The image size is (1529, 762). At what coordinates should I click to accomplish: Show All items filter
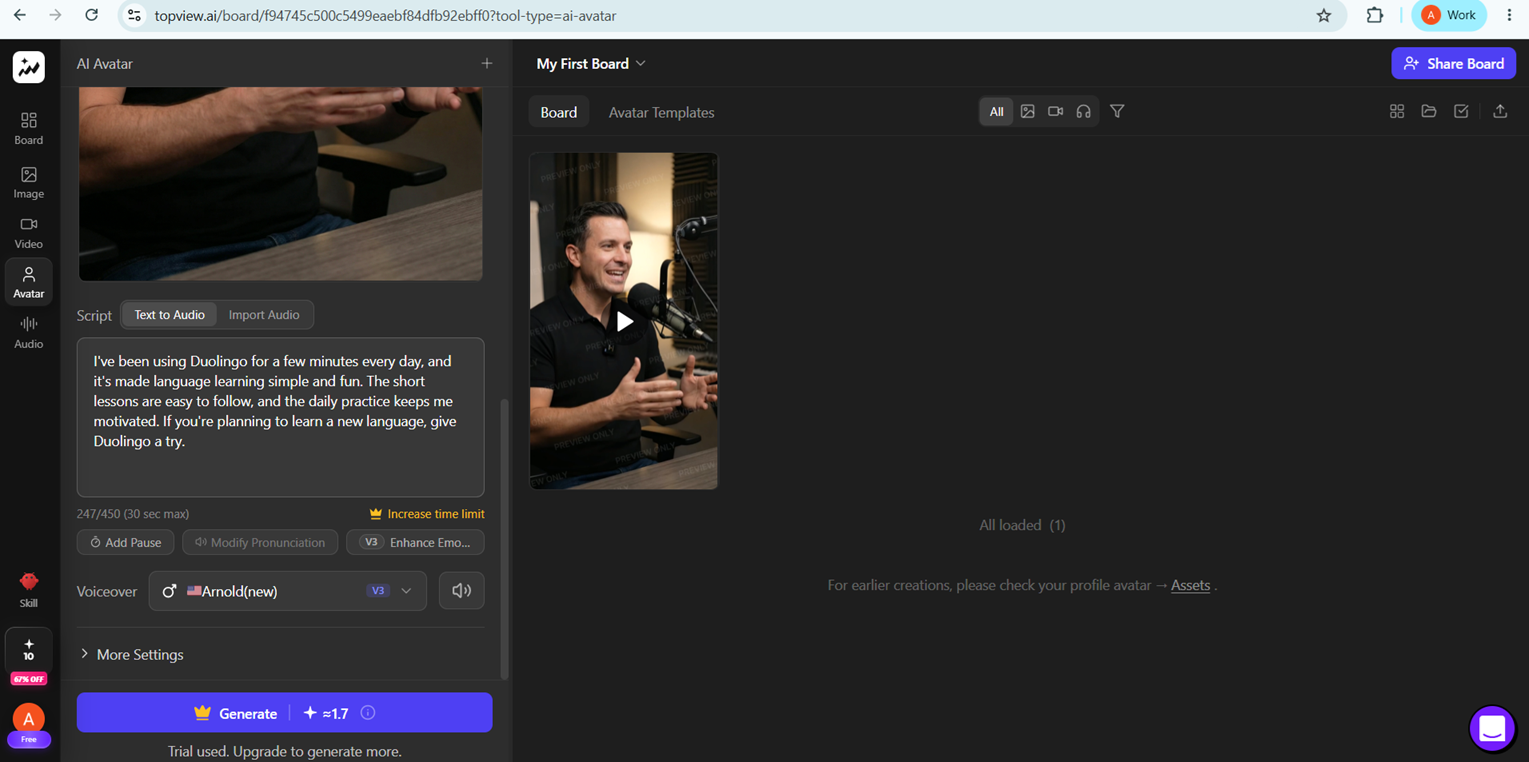point(996,112)
